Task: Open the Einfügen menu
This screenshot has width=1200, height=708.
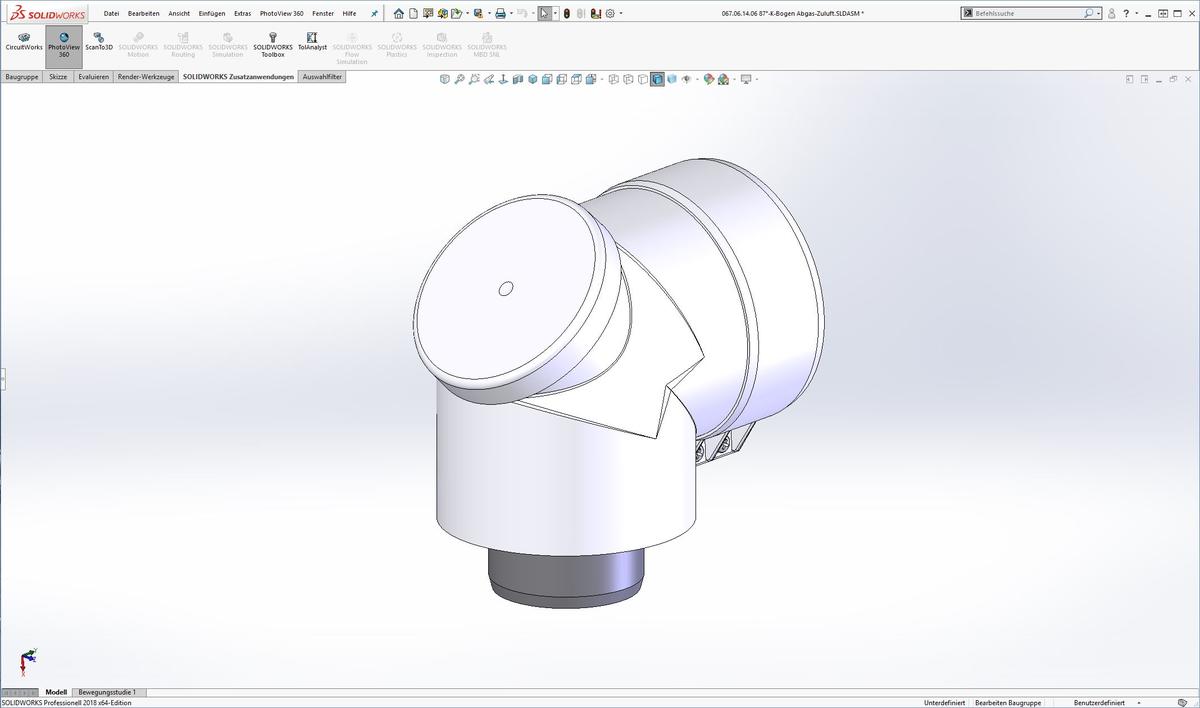Action: [211, 13]
